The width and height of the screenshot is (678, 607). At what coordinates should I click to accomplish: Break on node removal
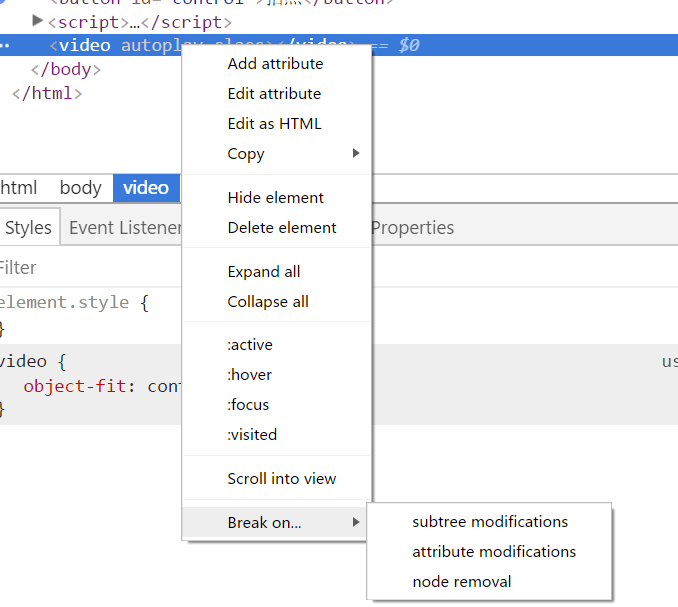pos(462,581)
